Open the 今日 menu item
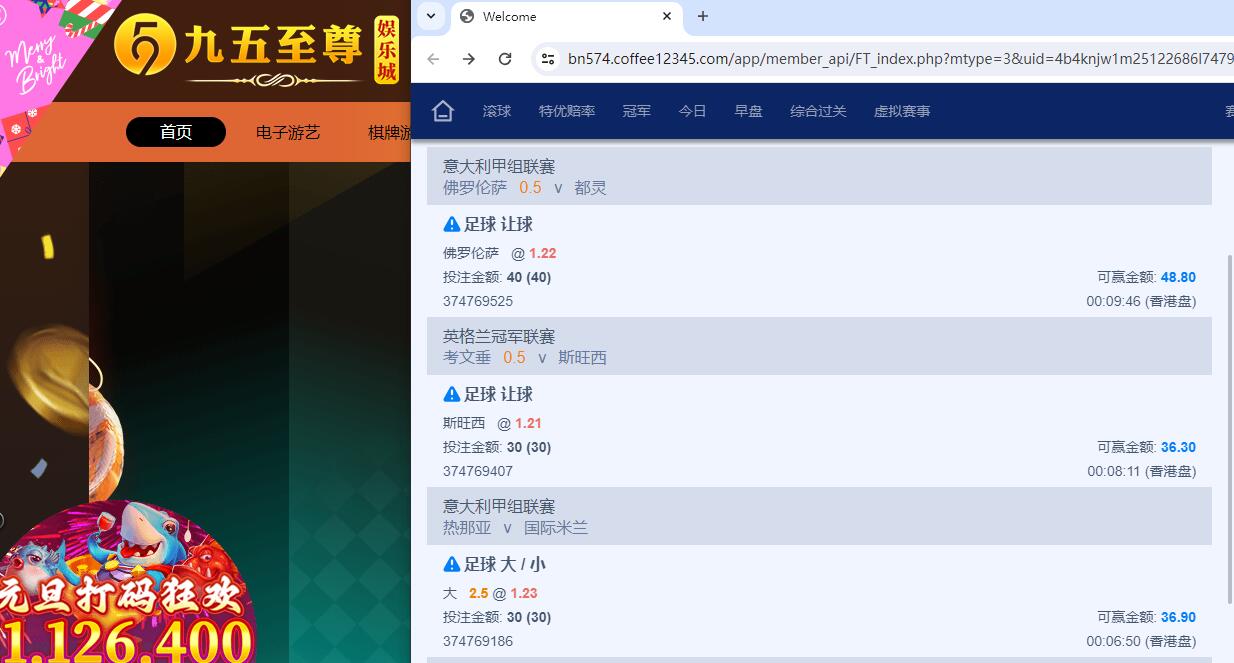This screenshot has width=1234, height=663. click(x=693, y=111)
